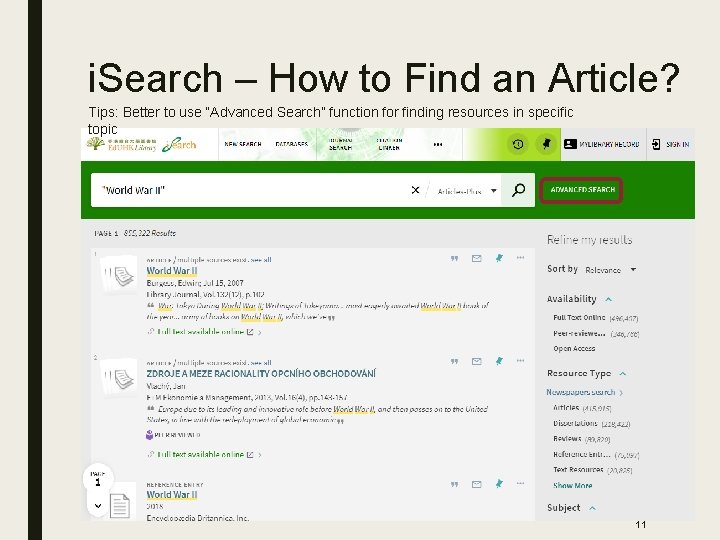
Task: Click Citation Linker in top navigation
Action: click(389, 144)
